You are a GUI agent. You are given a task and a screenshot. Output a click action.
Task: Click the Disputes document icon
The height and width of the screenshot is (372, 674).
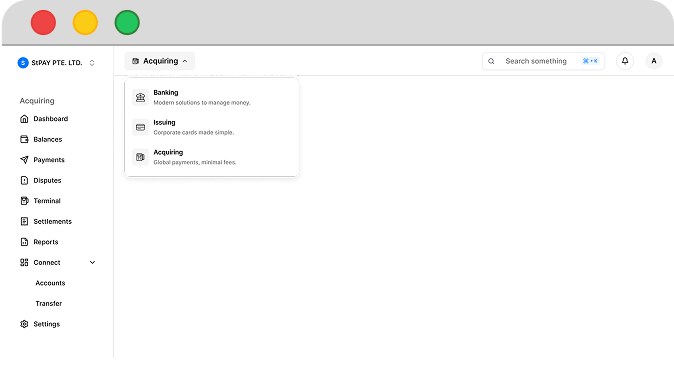coord(25,180)
